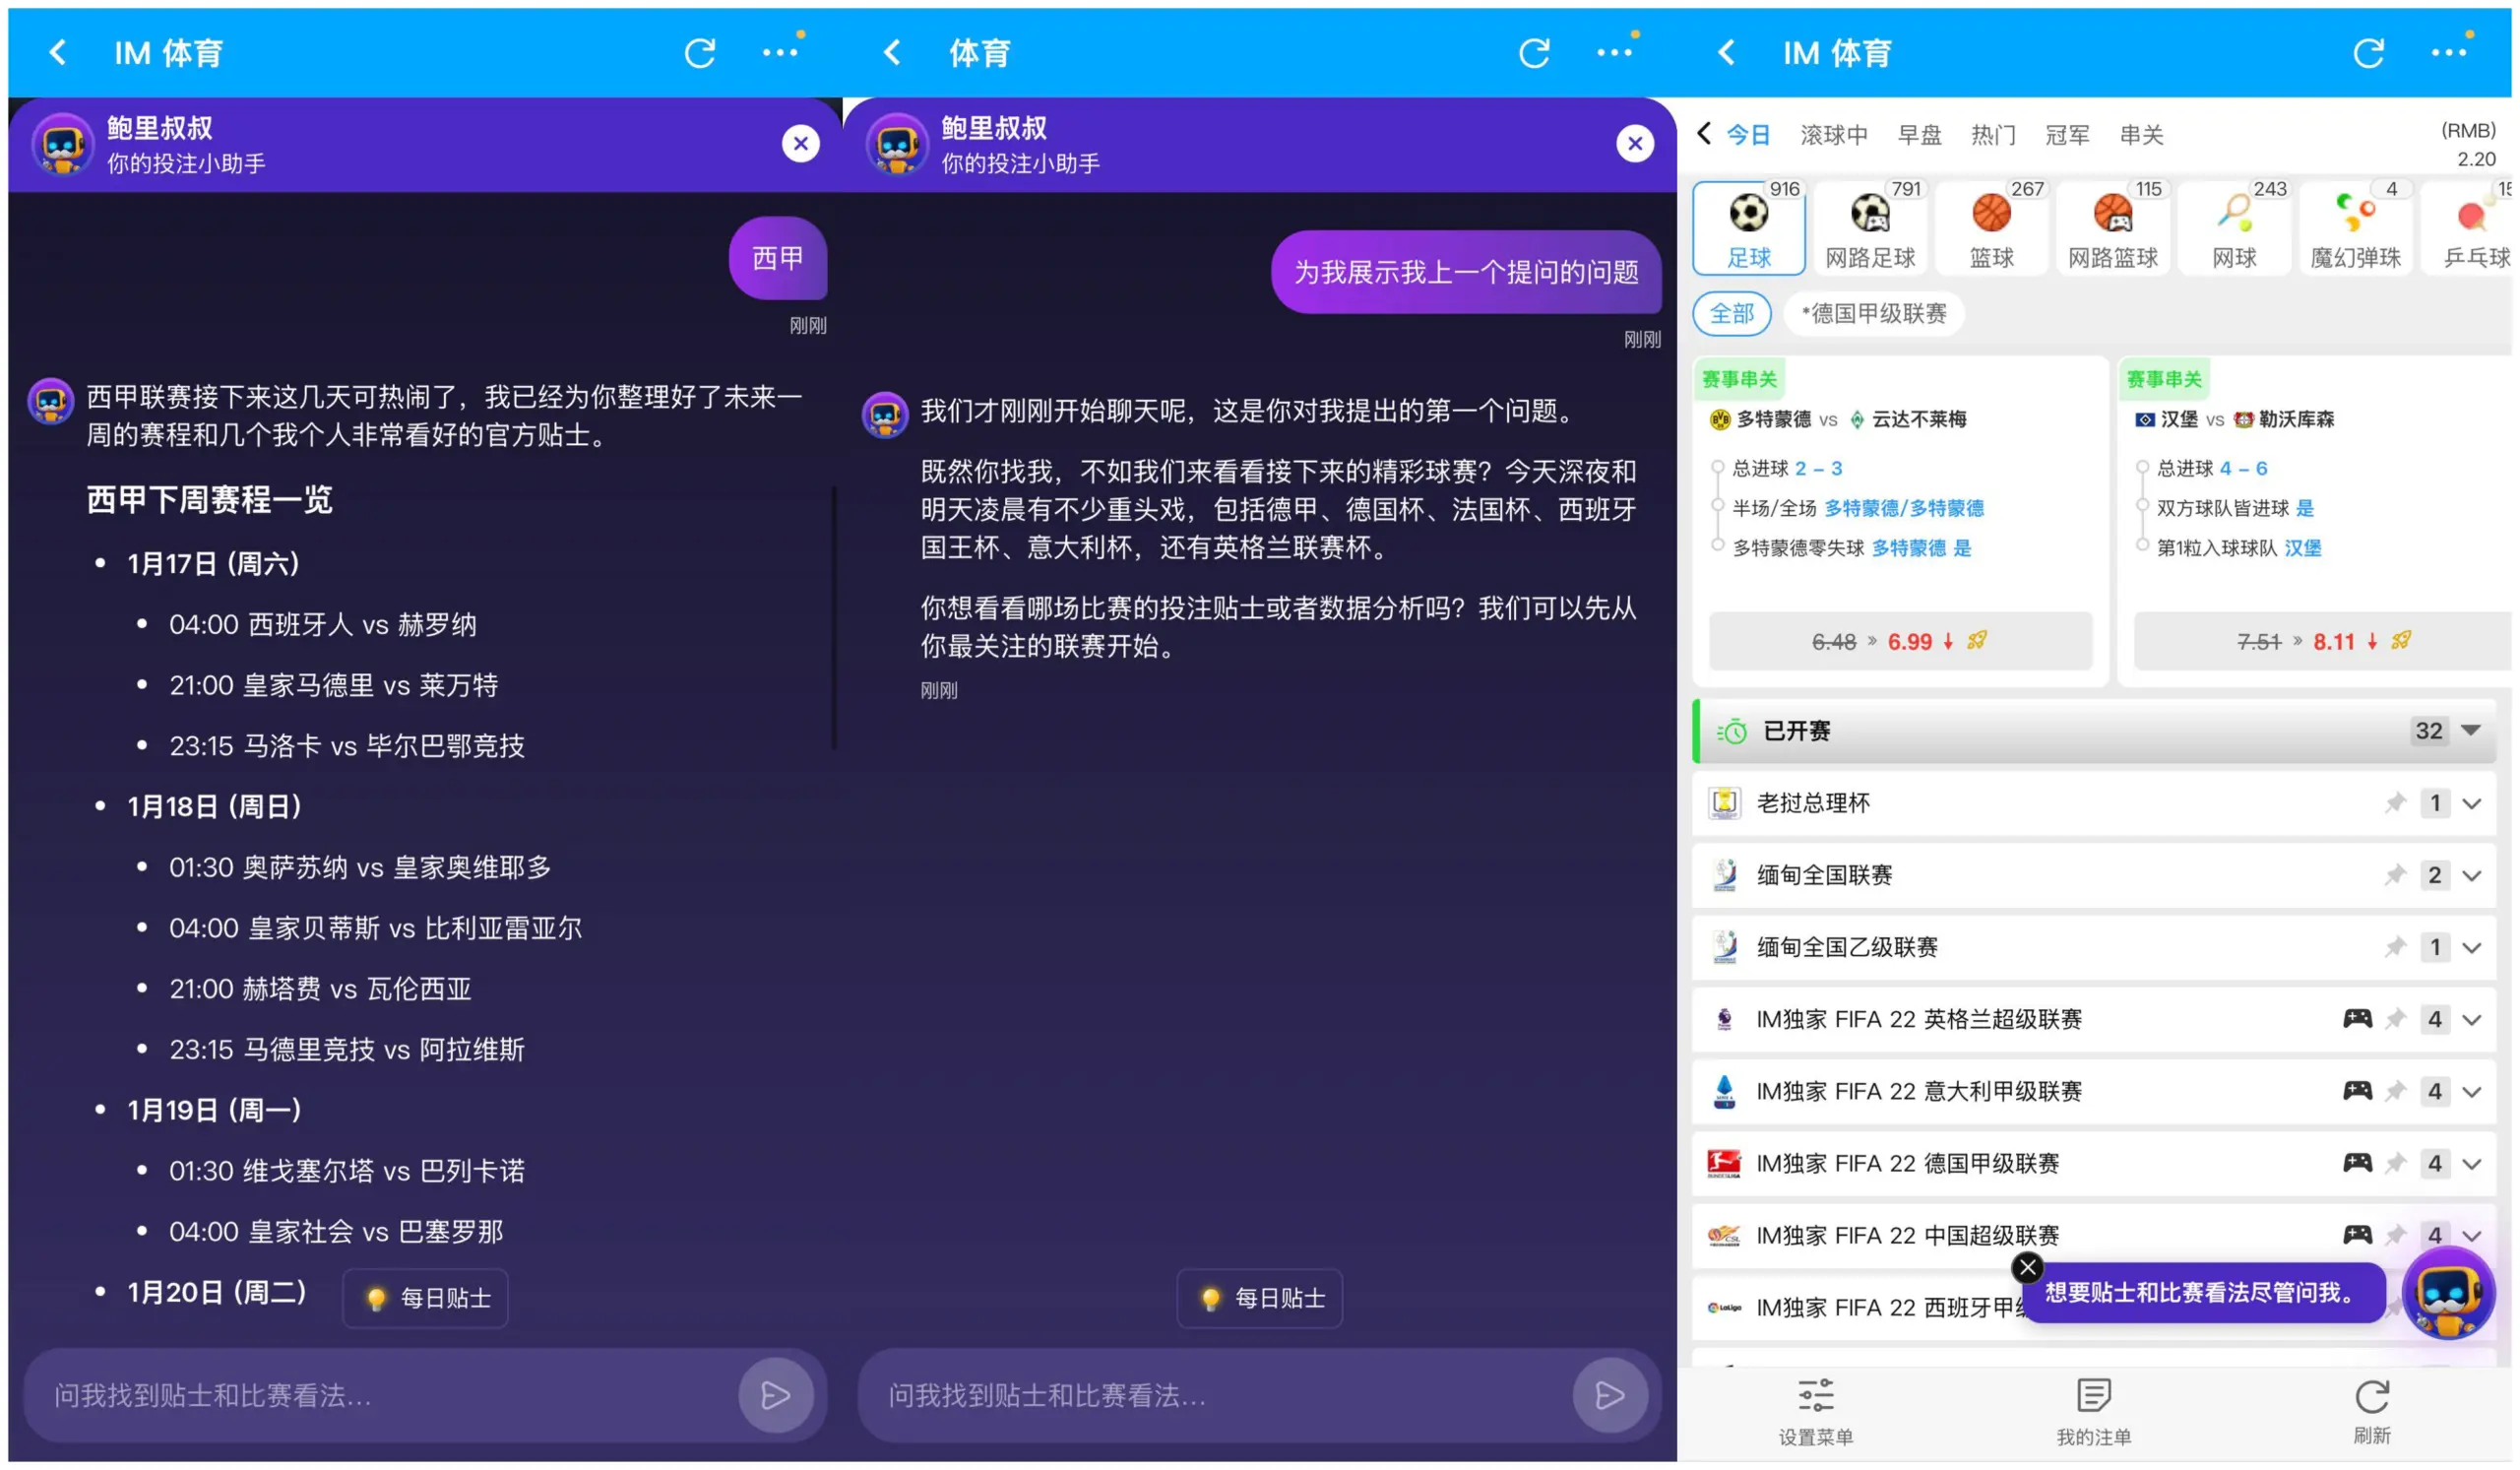The image size is (2520, 1470).
Task: Select 网路足球 sport icon
Action: [x=1871, y=229]
